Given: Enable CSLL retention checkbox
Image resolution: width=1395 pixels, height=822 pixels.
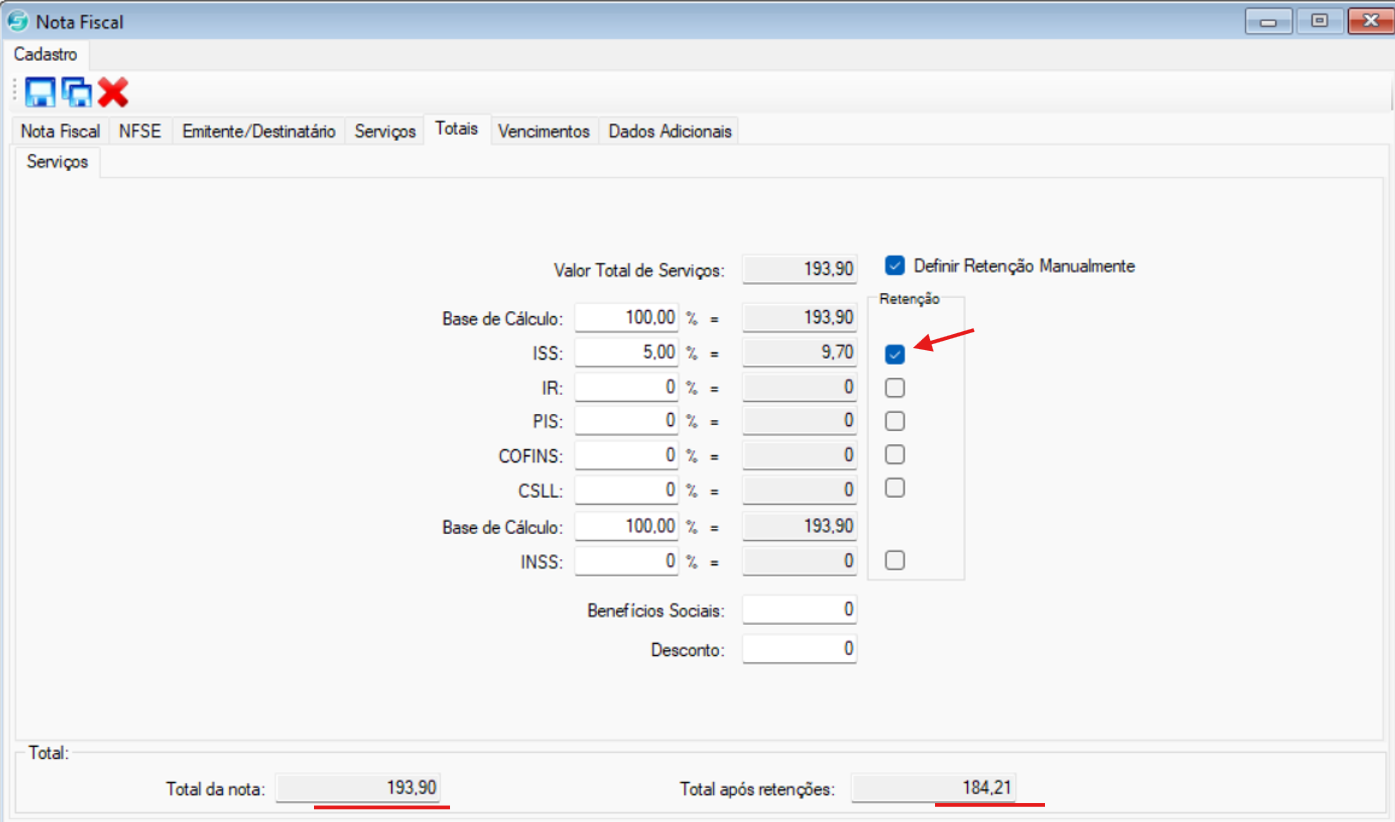Looking at the screenshot, I should [x=895, y=488].
